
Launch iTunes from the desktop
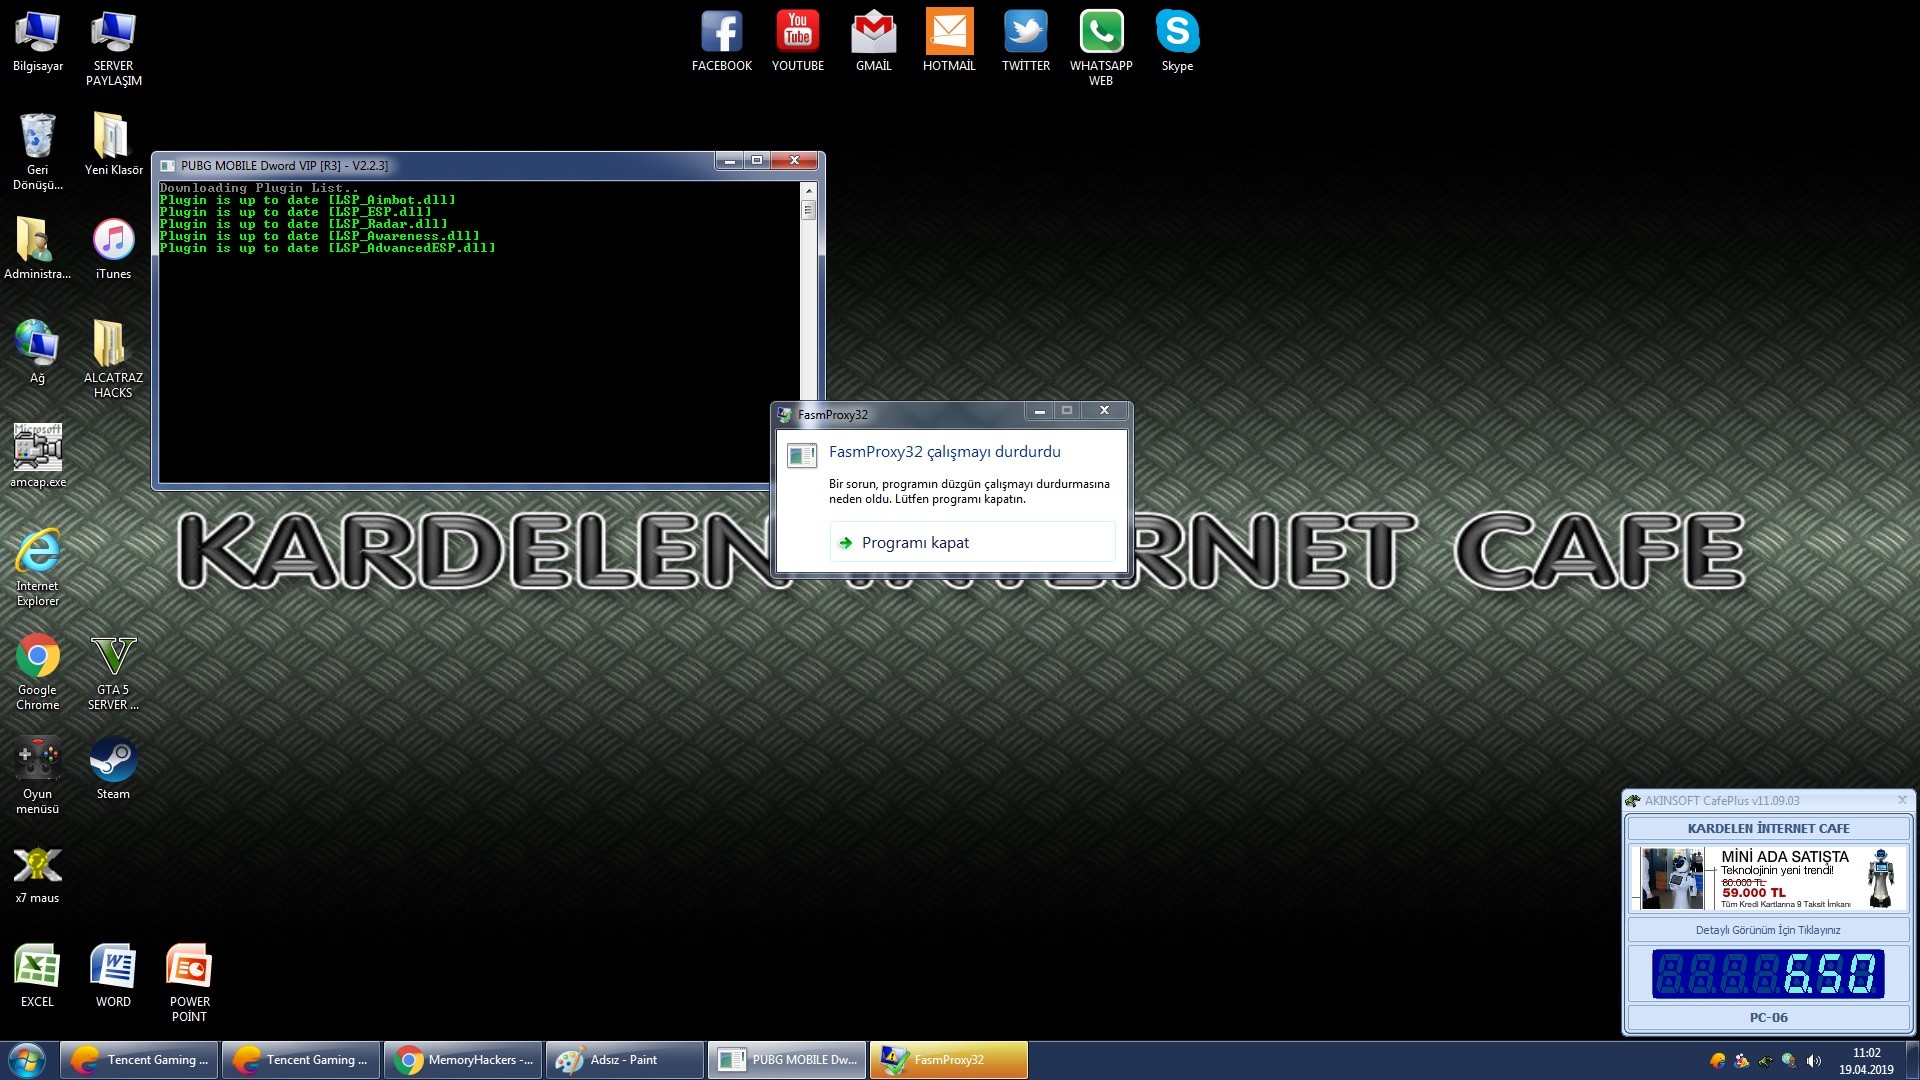coord(113,249)
